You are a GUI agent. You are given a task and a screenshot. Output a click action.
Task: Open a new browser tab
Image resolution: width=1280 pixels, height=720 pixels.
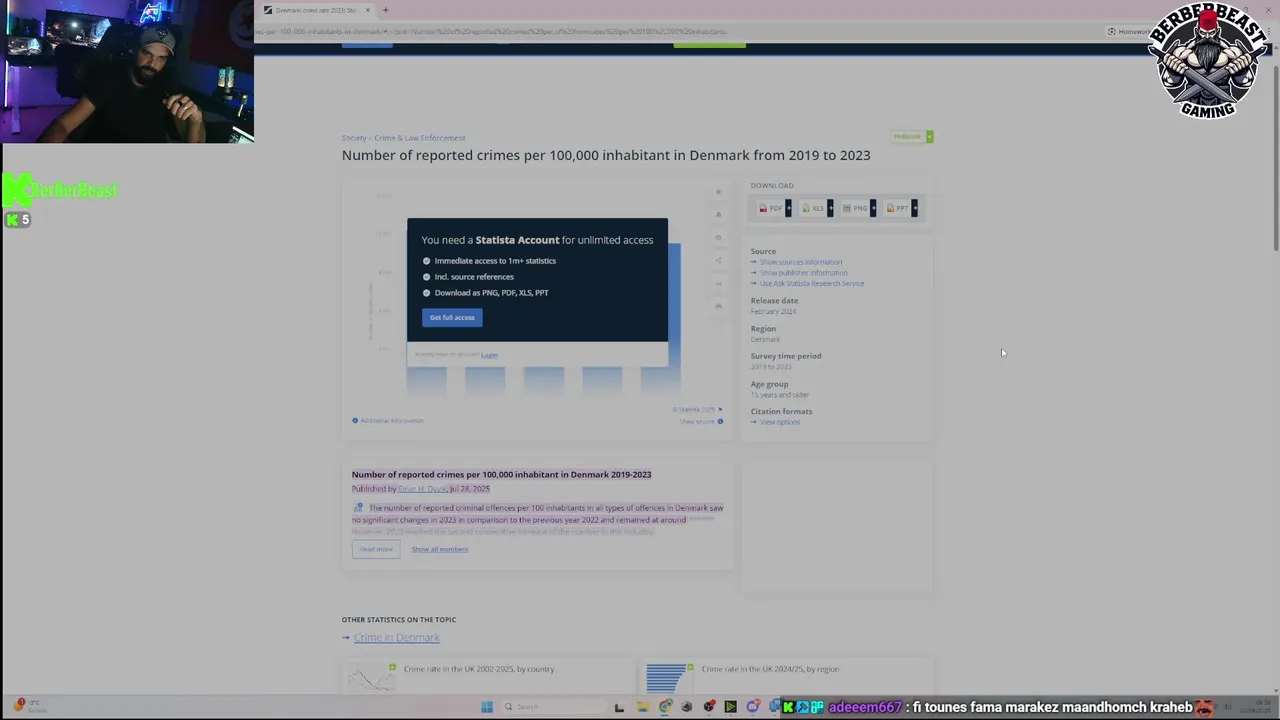(386, 10)
